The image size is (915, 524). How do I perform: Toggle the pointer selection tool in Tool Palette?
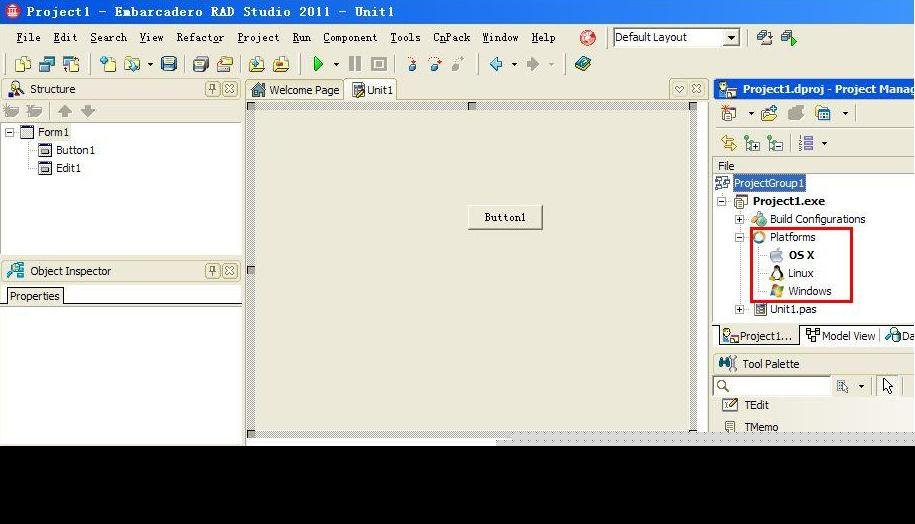(x=887, y=386)
